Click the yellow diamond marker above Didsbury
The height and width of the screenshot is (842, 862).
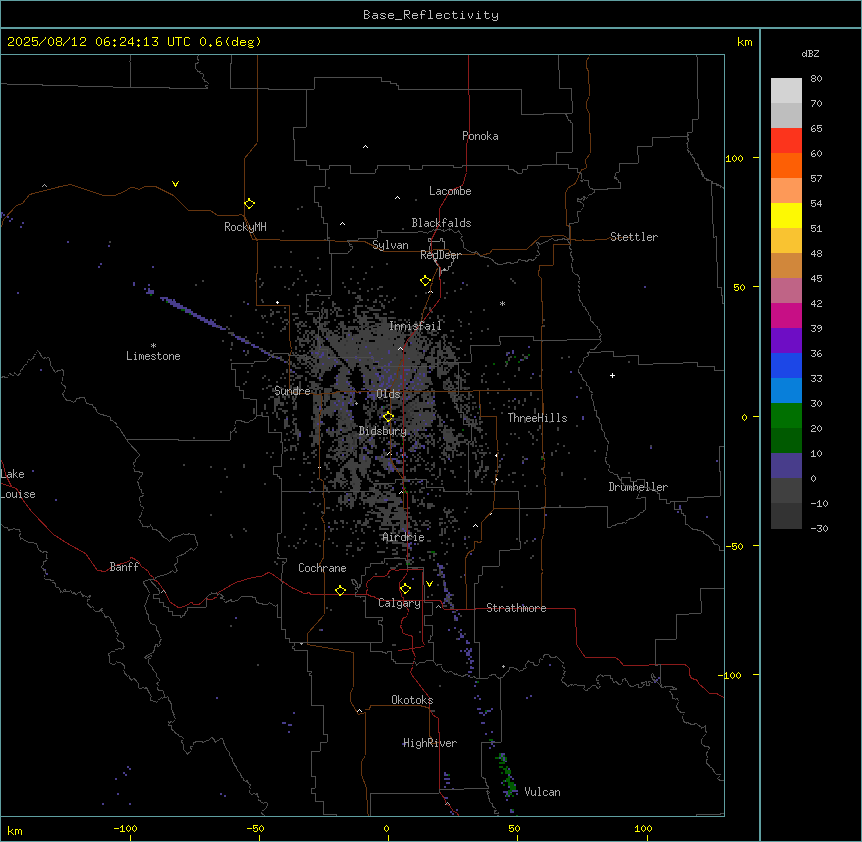point(388,417)
